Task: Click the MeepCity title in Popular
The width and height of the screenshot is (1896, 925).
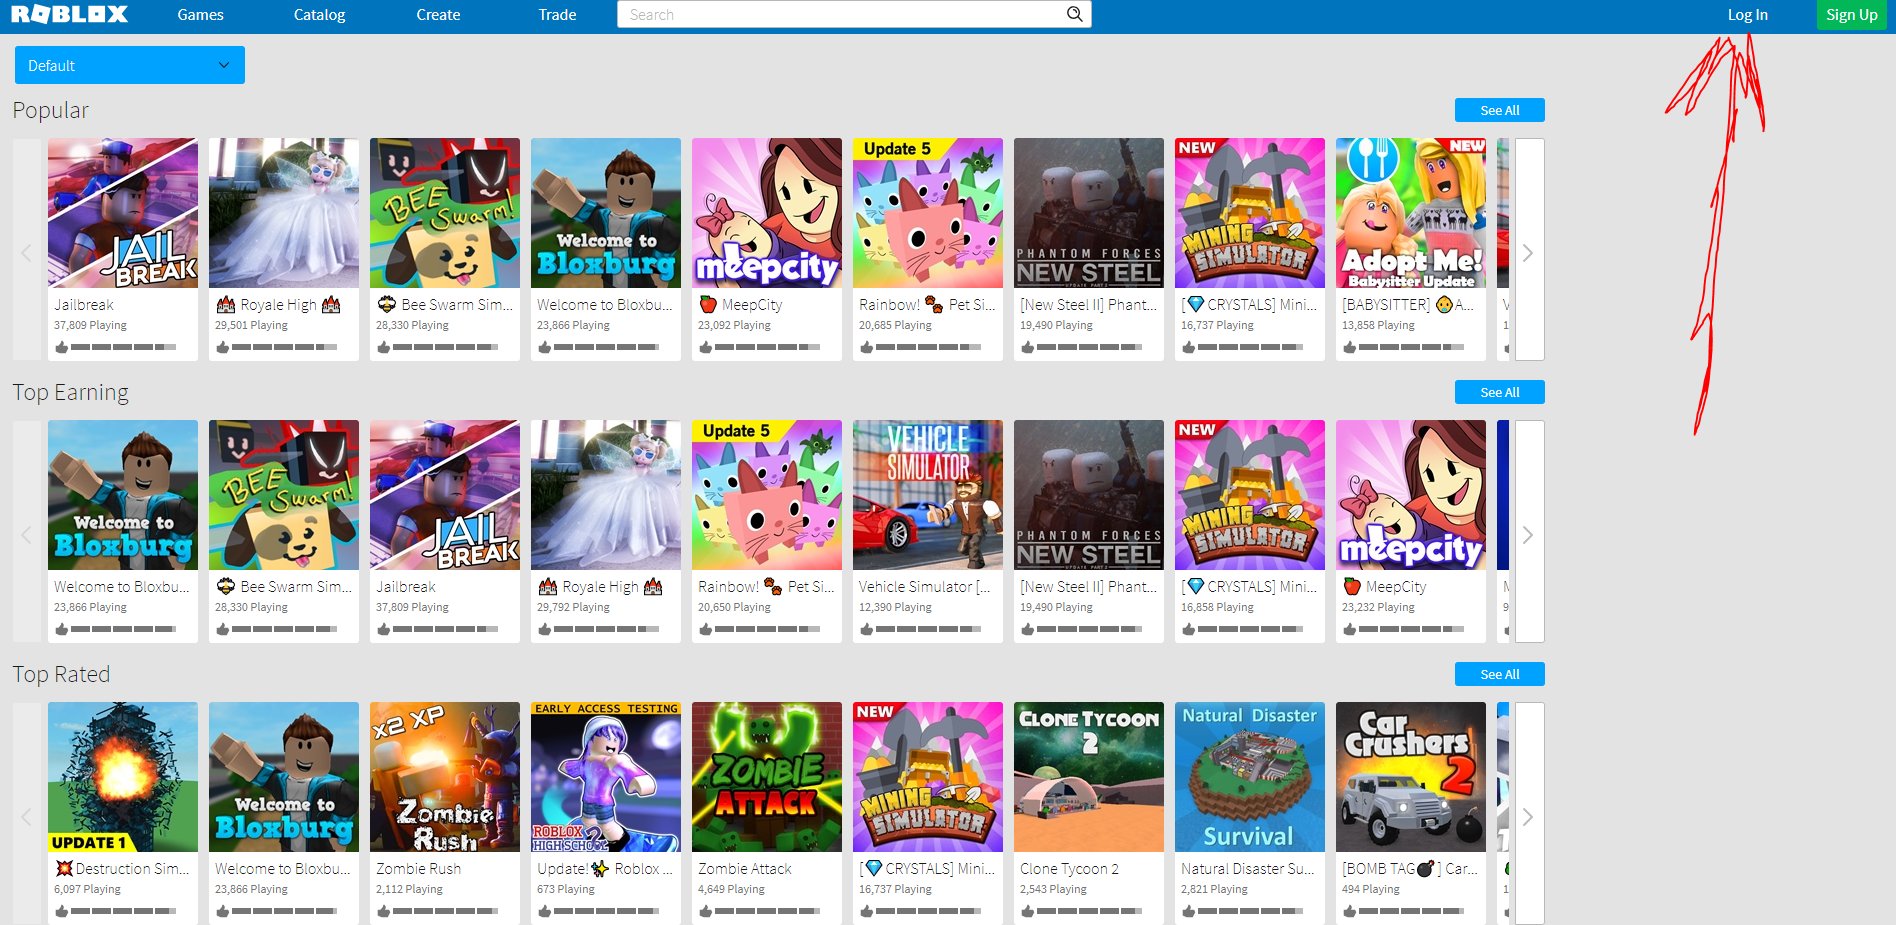Action: click(x=740, y=305)
